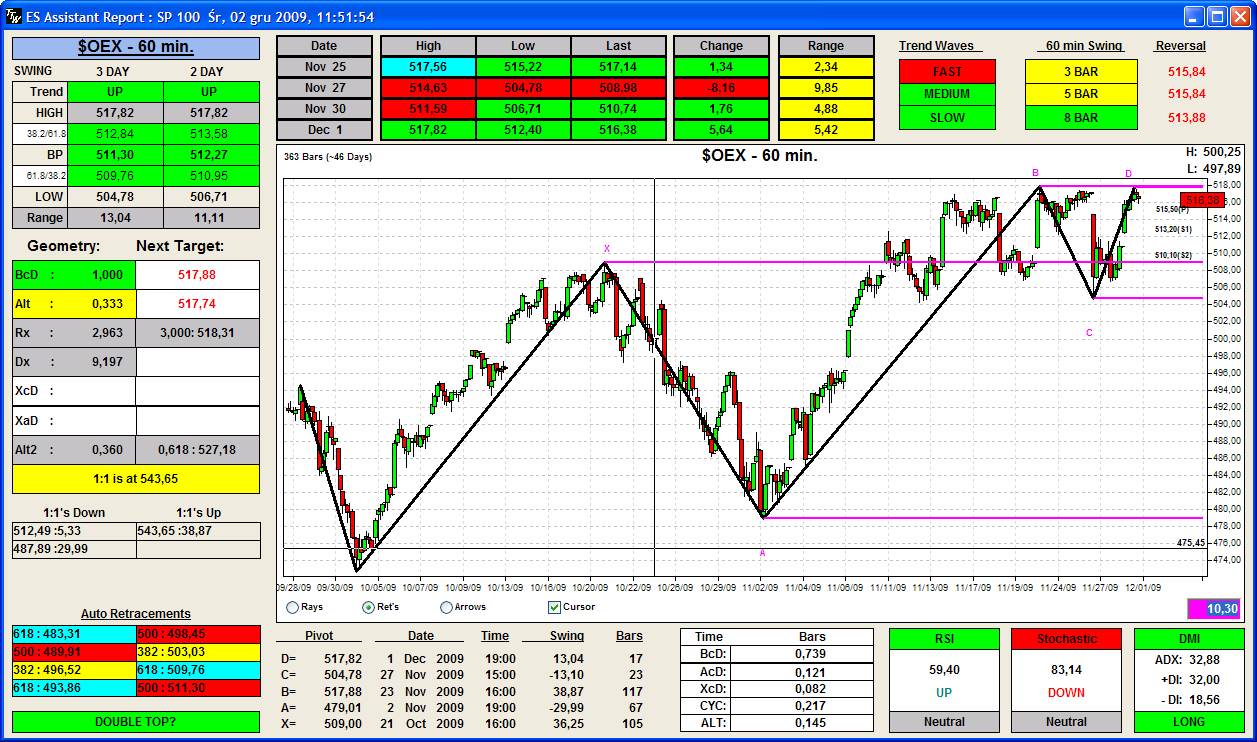Maximize the ES Assistant Report window
This screenshot has width=1257, height=742.
tap(1216, 17)
